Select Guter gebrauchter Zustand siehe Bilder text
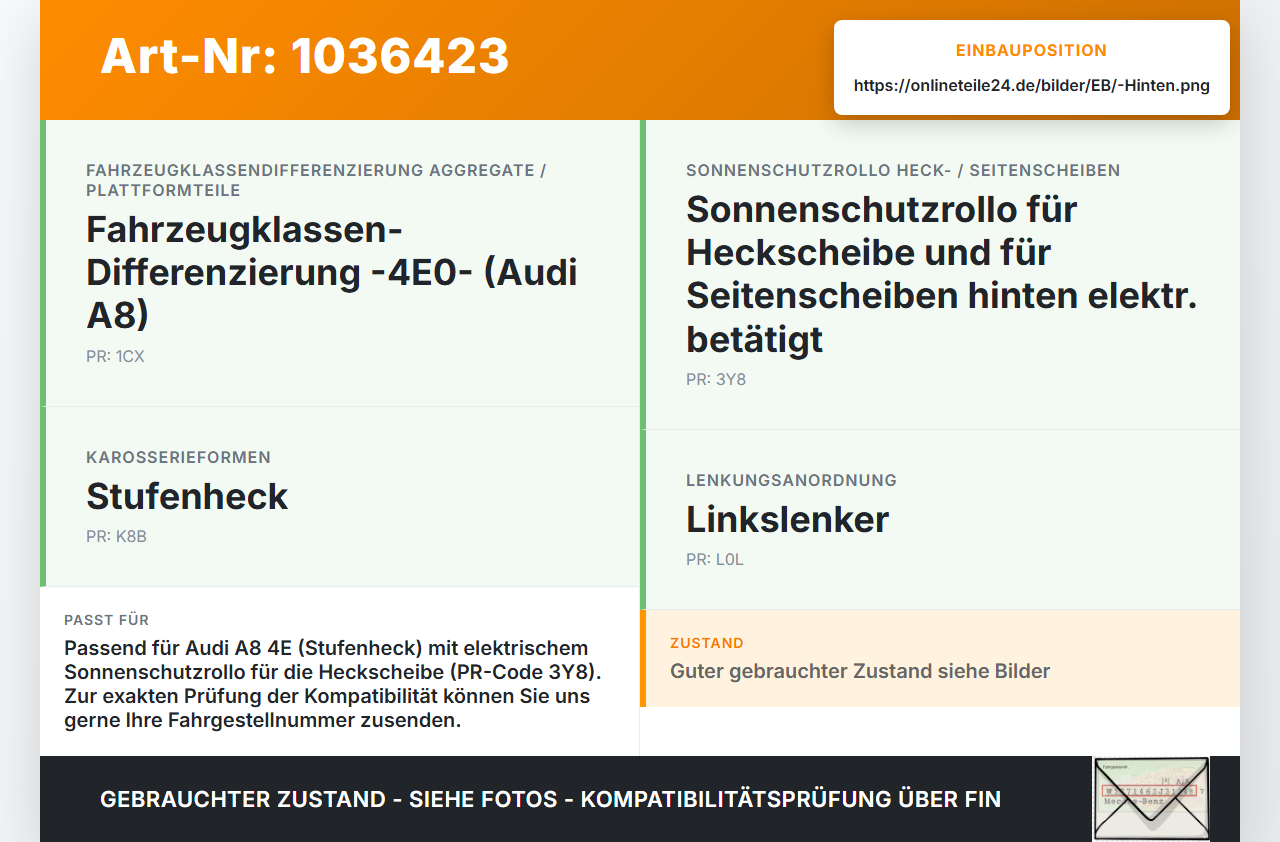 click(x=860, y=671)
